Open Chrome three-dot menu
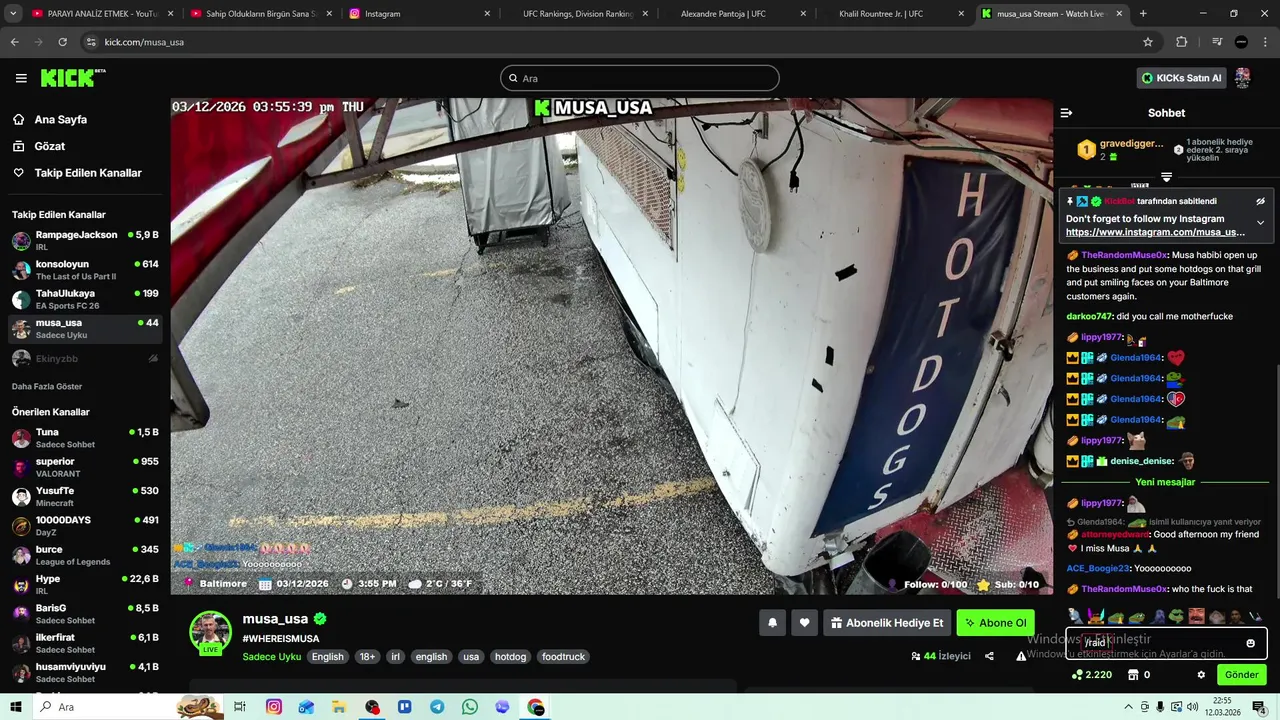The image size is (1280, 720). [x=1266, y=42]
